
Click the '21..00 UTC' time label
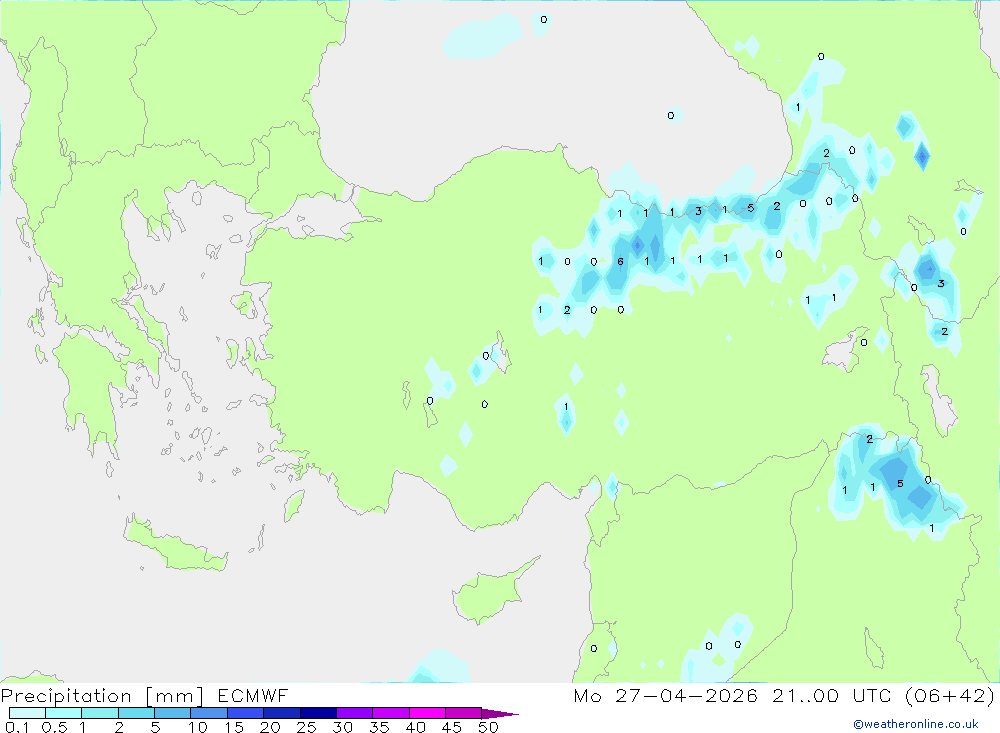pyautogui.click(x=834, y=695)
